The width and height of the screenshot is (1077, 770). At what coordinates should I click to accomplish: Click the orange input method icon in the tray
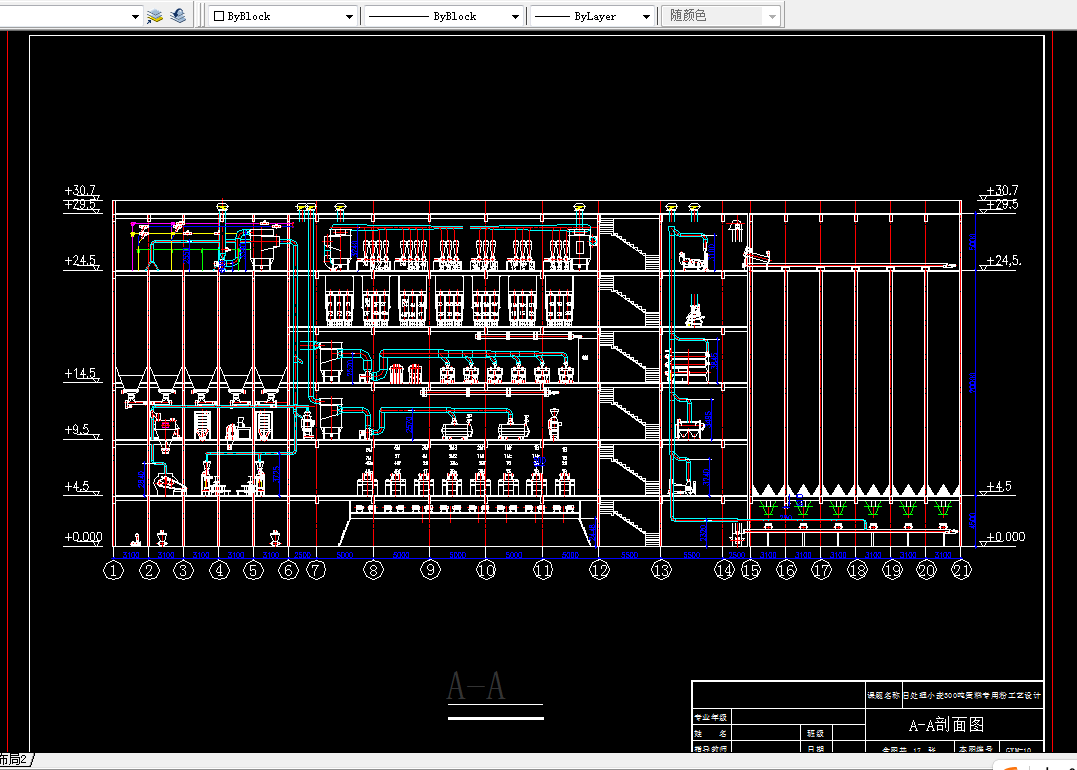[1010, 767]
